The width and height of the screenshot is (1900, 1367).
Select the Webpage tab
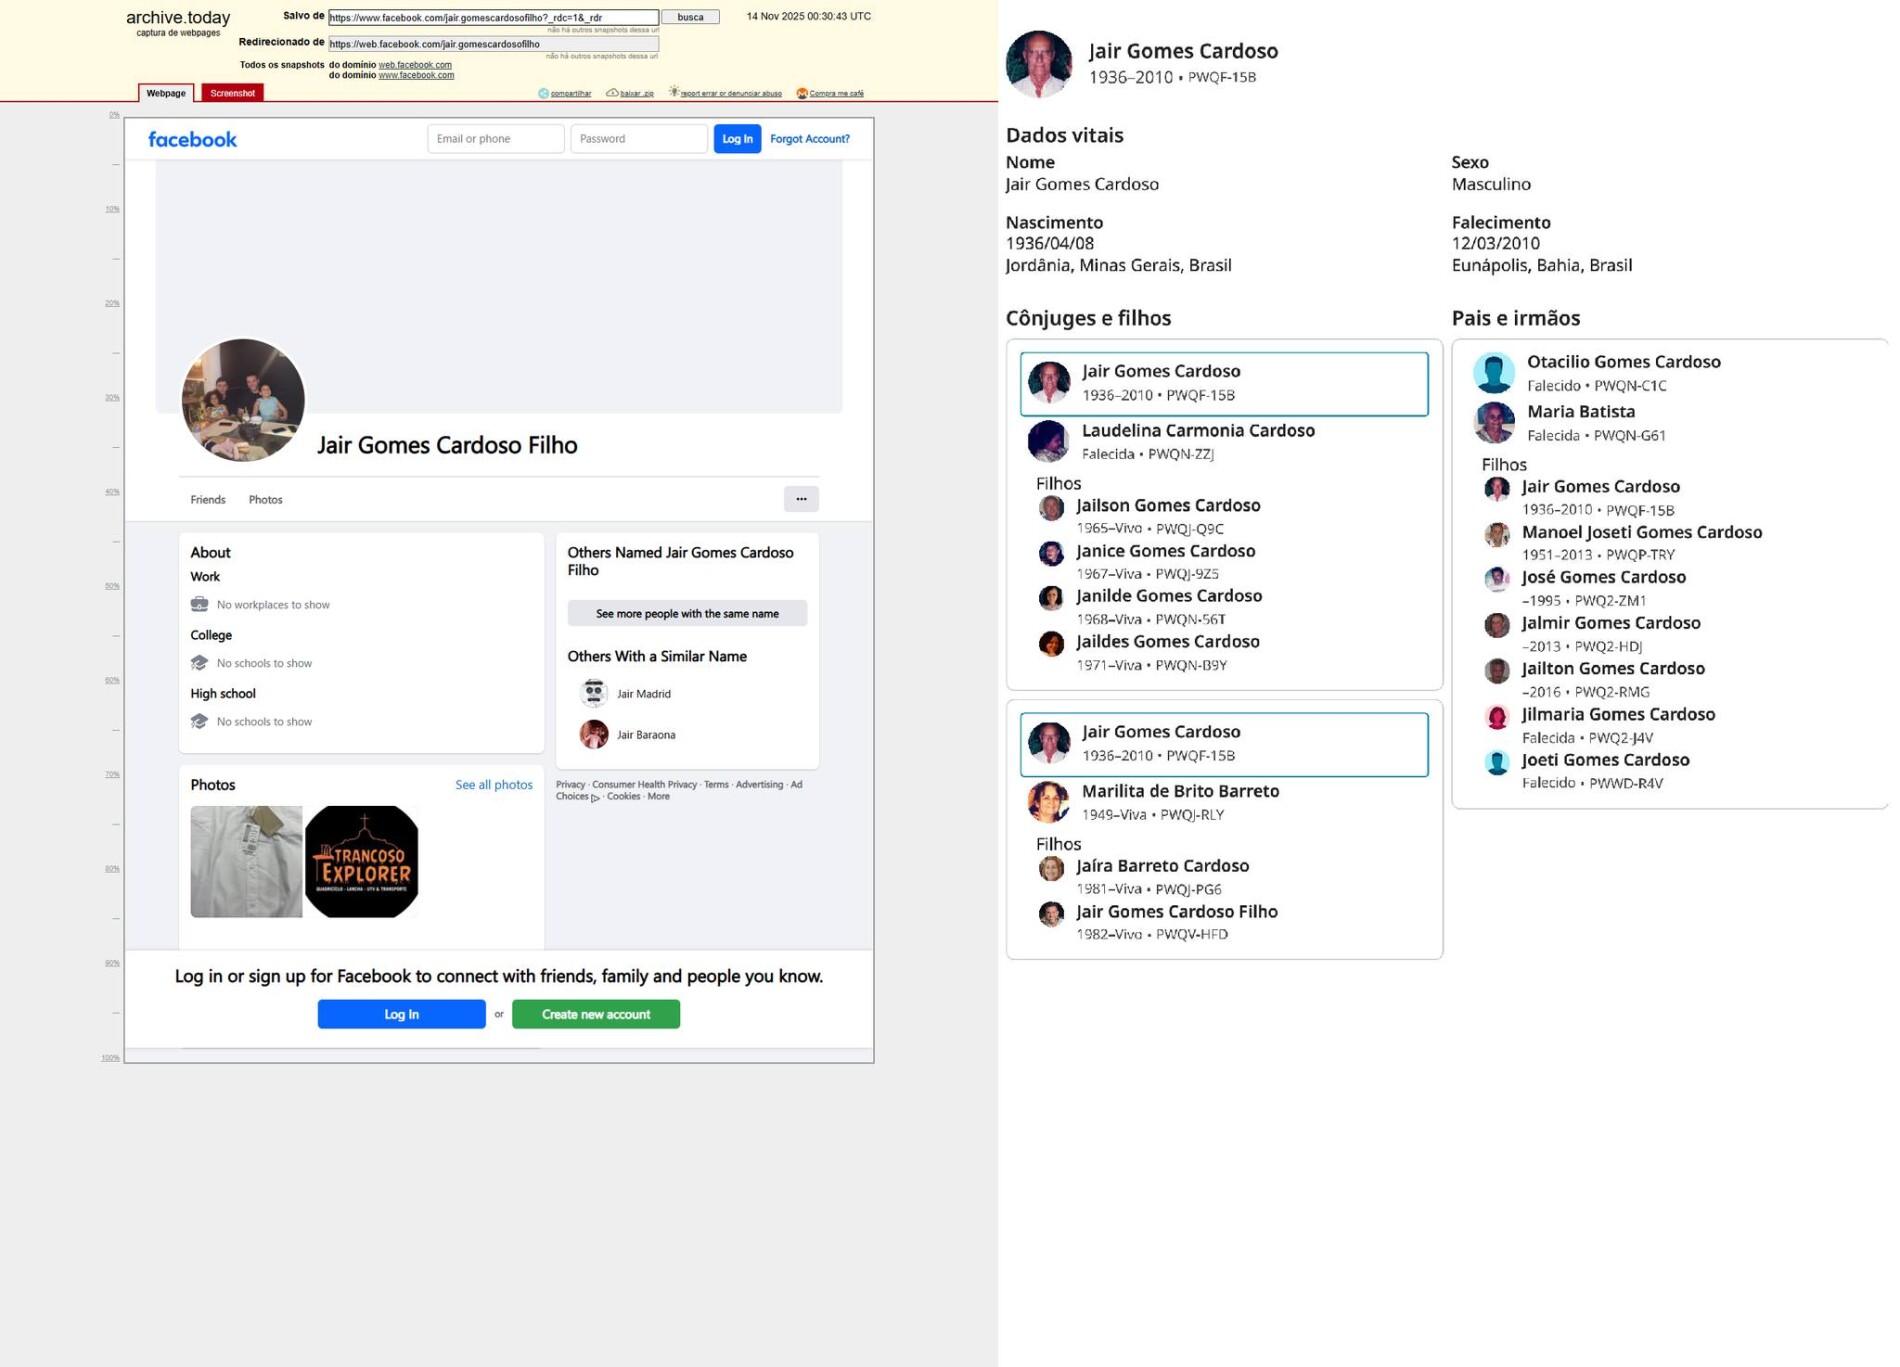[x=166, y=93]
